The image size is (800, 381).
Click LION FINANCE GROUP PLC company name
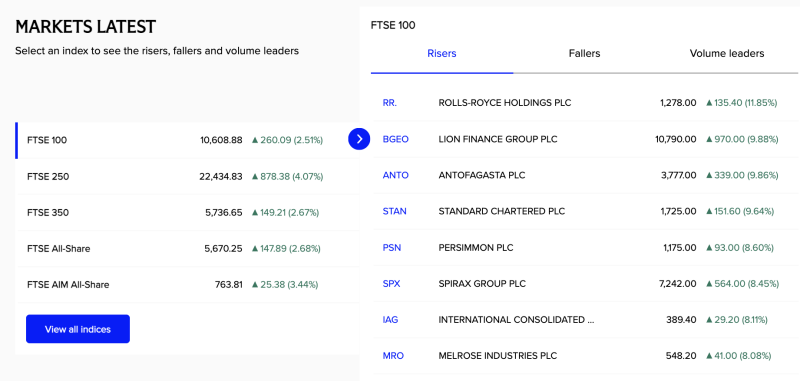pos(498,139)
